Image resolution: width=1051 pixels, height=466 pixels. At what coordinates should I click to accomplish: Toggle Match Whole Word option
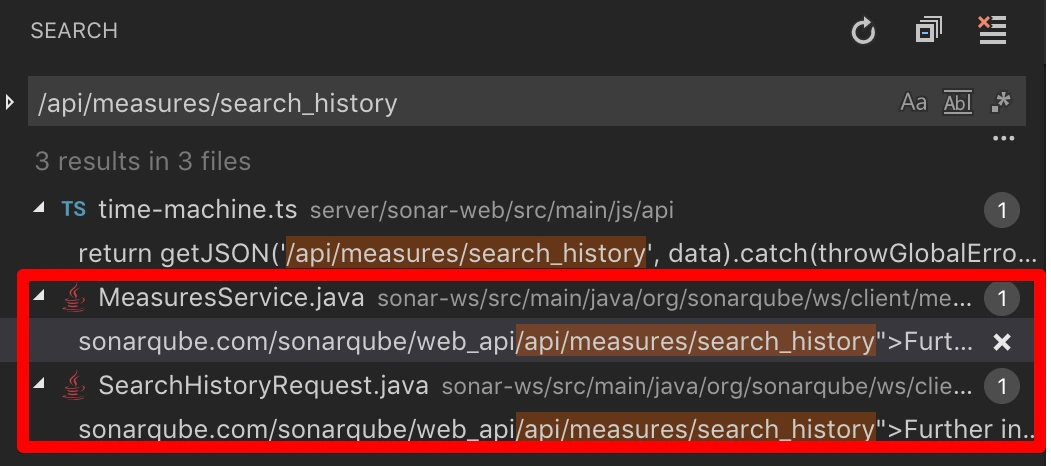[957, 102]
